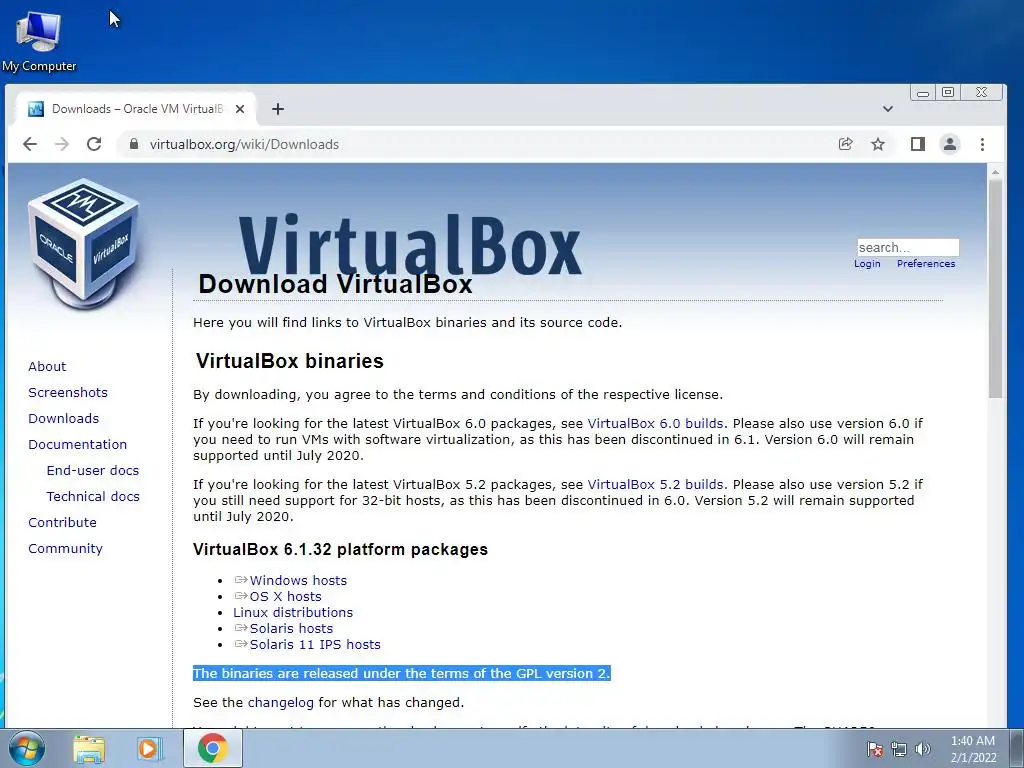The height and width of the screenshot is (768, 1024).
Task: Focus the site search box
Action: (908, 248)
